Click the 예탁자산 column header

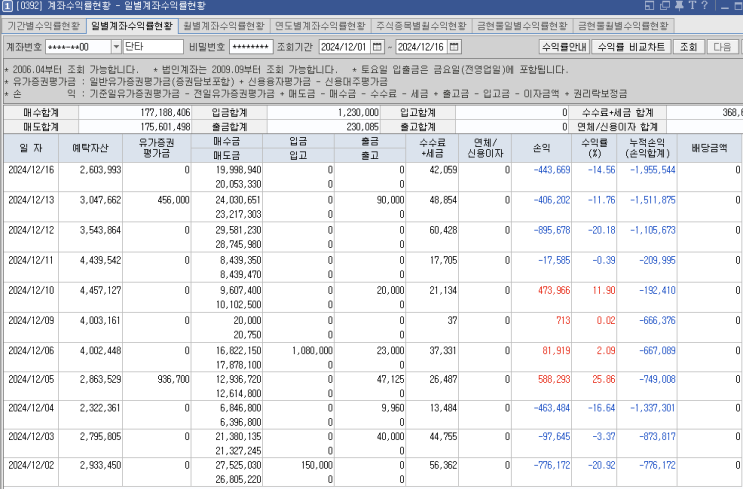tap(90, 148)
